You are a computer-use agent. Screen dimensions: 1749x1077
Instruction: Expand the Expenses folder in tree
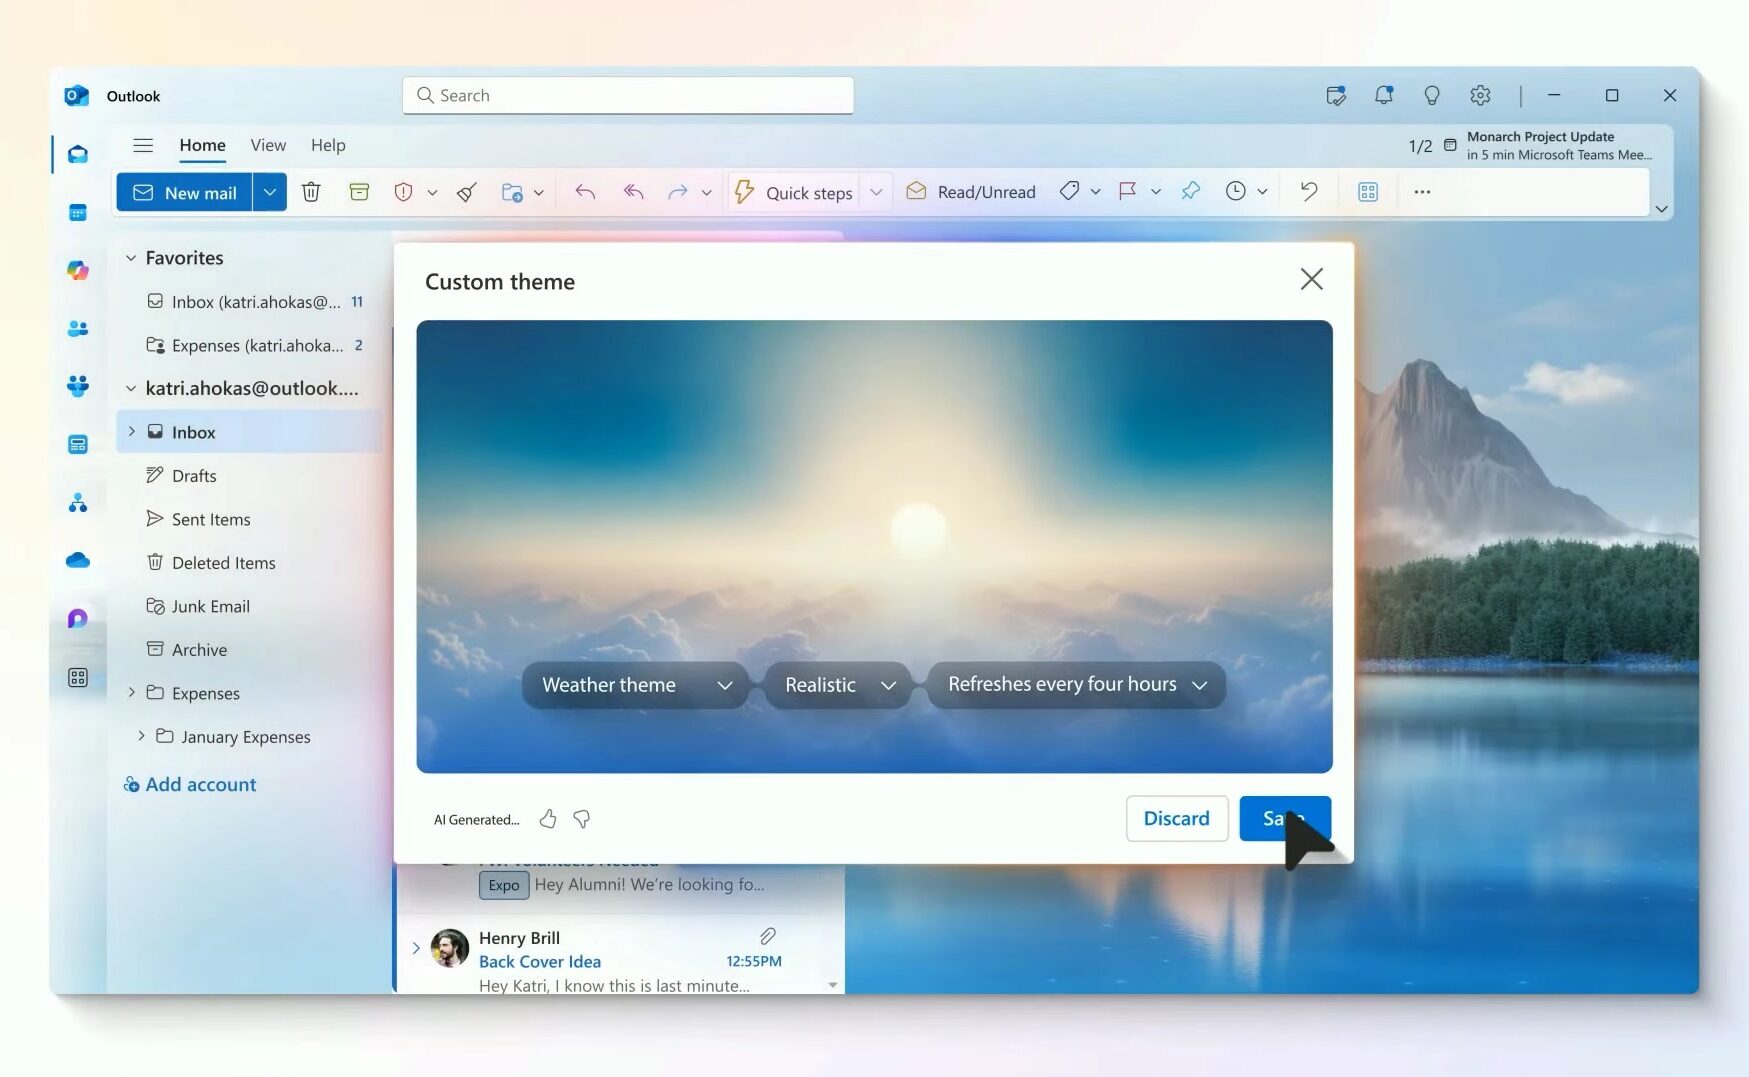131,692
